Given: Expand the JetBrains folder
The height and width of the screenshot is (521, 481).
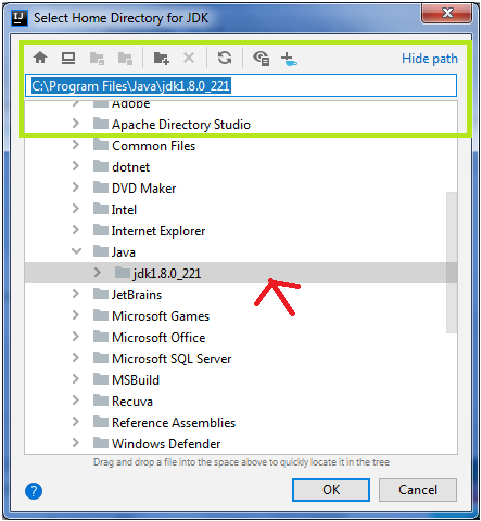Looking at the screenshot, I should click(x=76, y=294).
